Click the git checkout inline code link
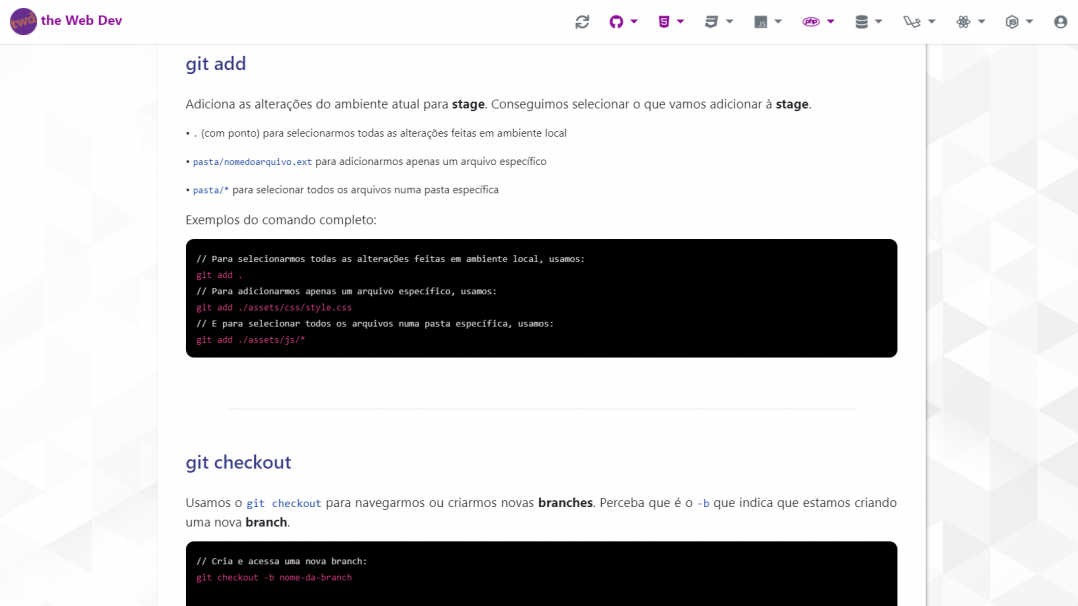 283,503
